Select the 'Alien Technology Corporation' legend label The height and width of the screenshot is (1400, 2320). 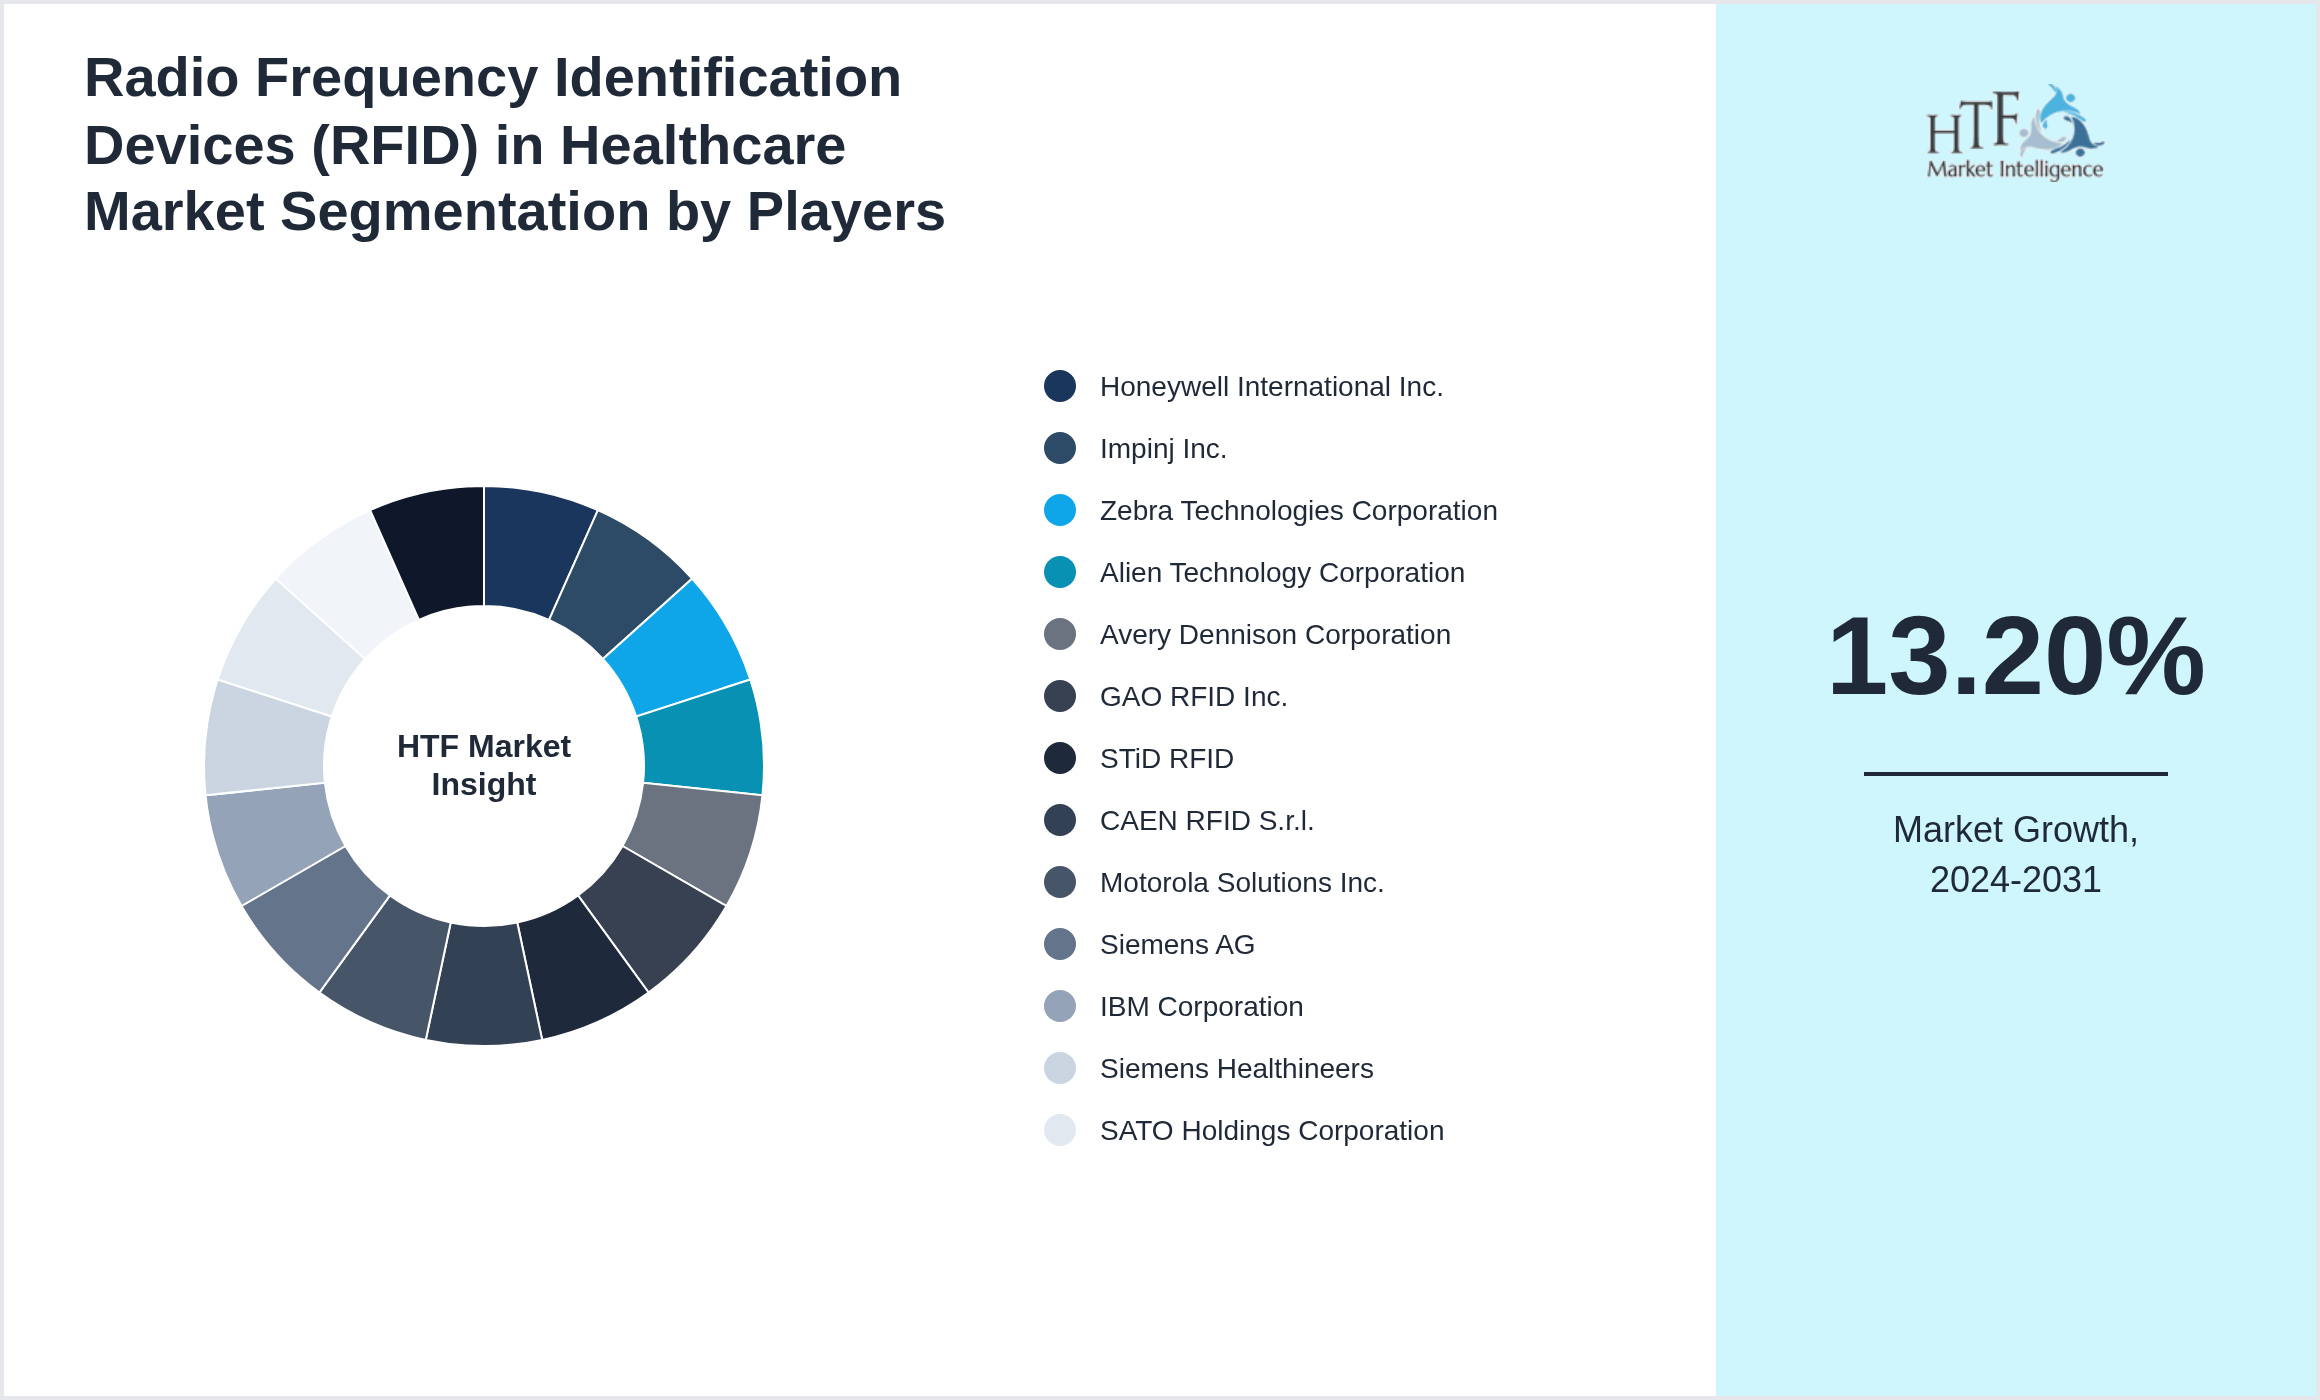[1282, 573]
